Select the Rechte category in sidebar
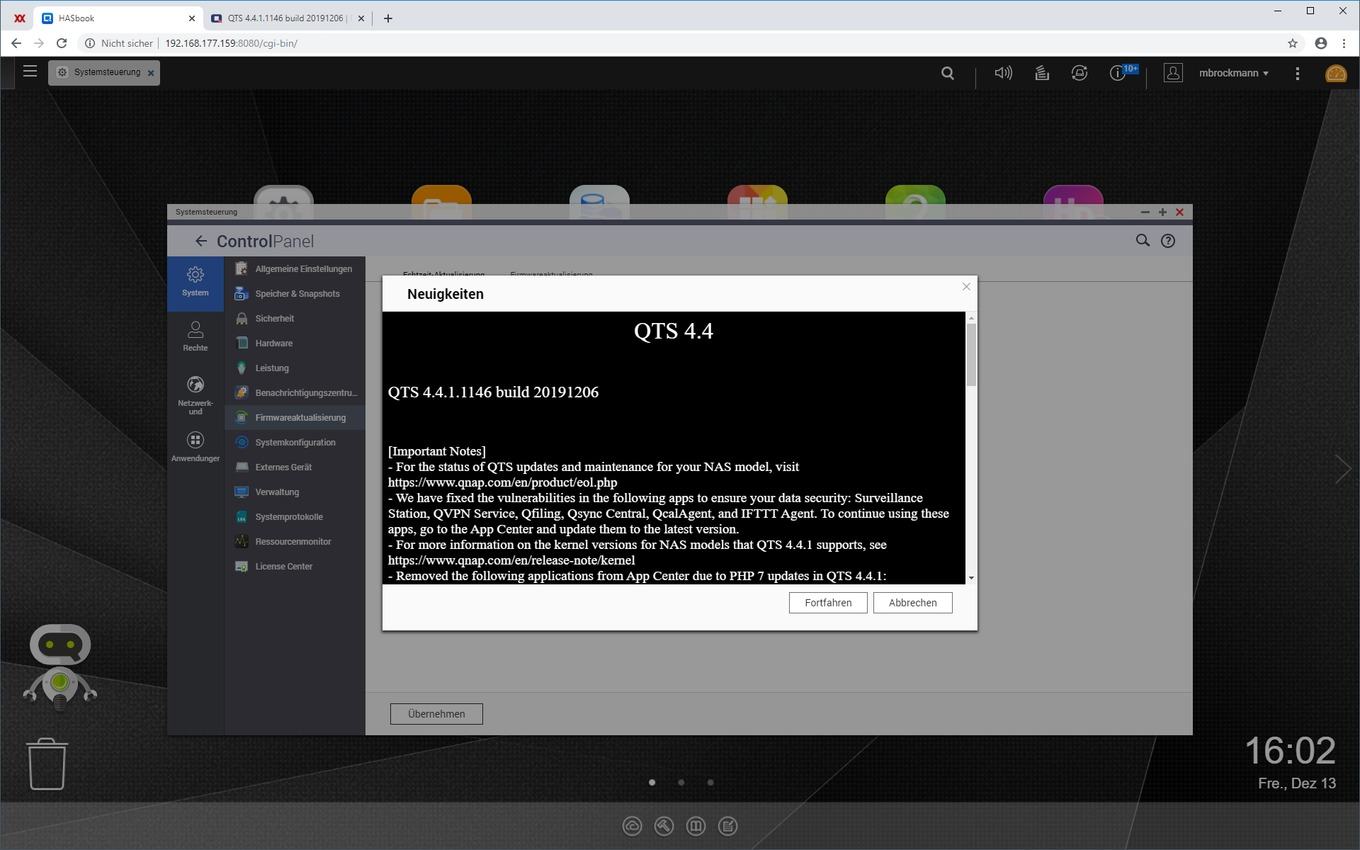The height and width of the screenshot is (850, 1360). click(x=195, y=337)
